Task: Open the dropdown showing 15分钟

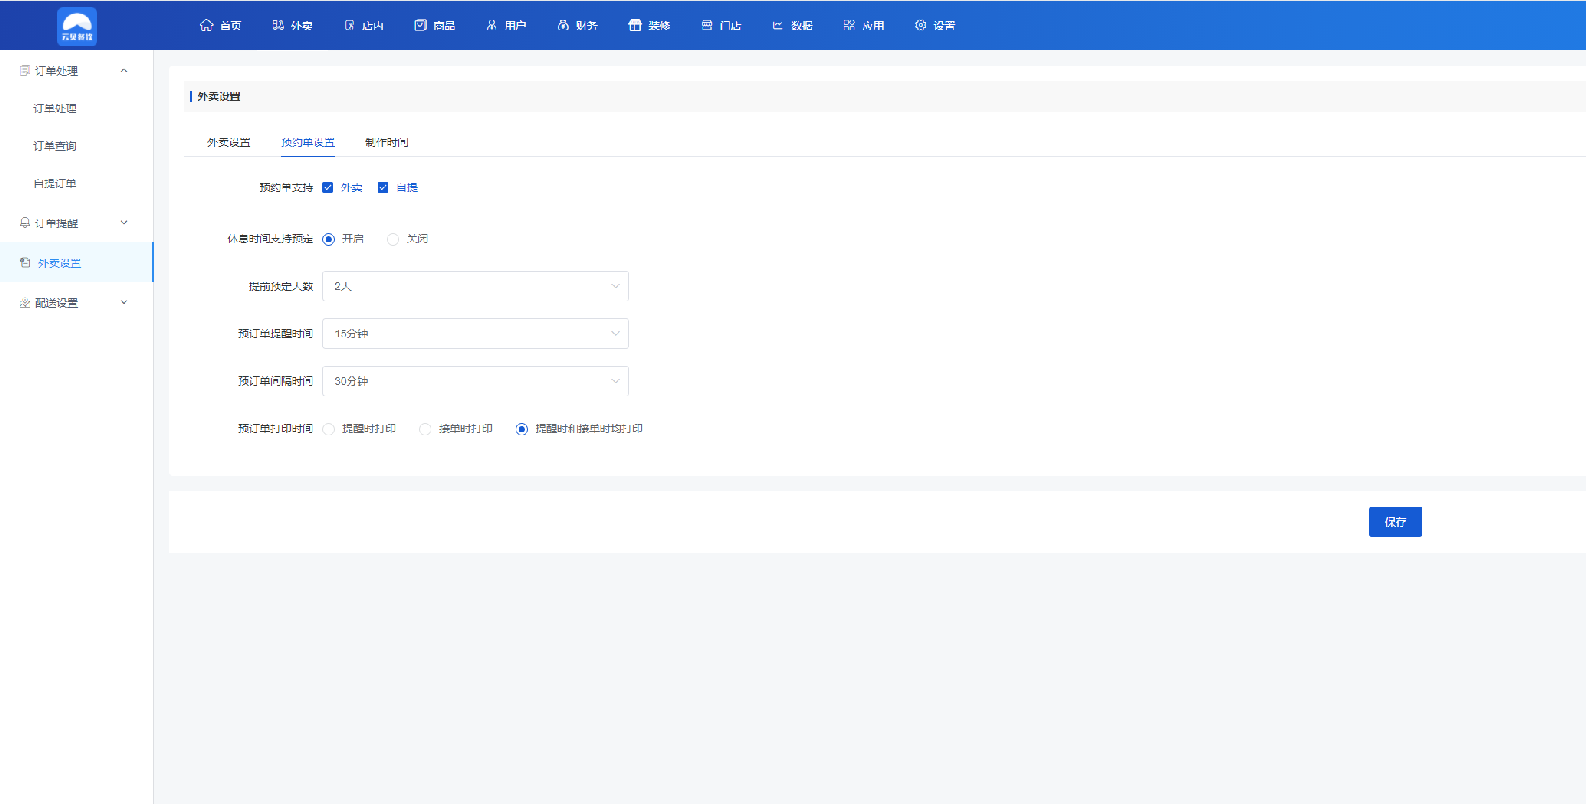Action: coord(476,334)
